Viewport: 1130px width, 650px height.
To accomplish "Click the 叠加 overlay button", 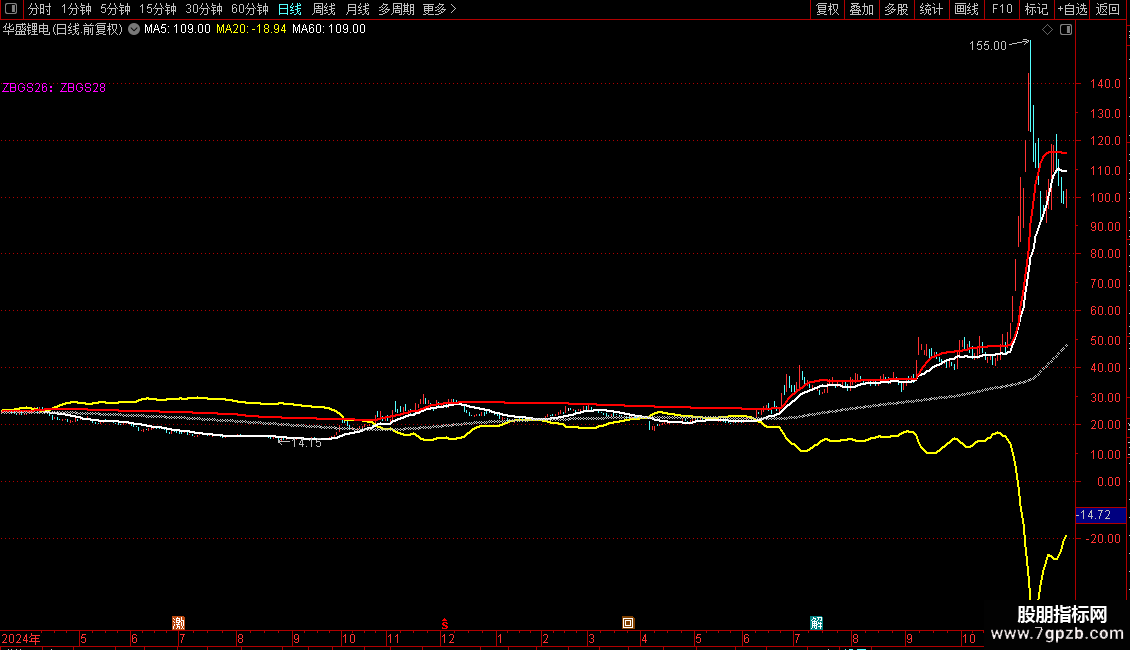I will point(861,9).
